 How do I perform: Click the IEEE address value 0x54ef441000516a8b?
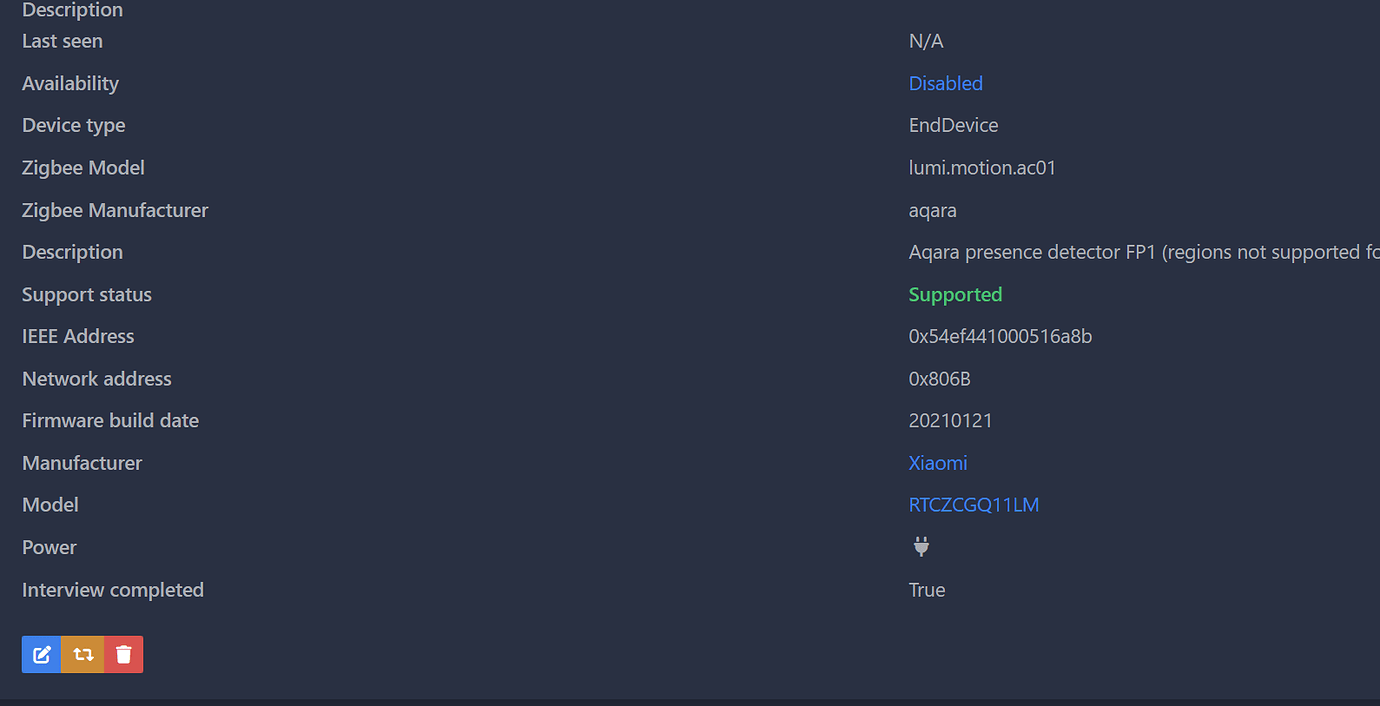click(999, 337)
